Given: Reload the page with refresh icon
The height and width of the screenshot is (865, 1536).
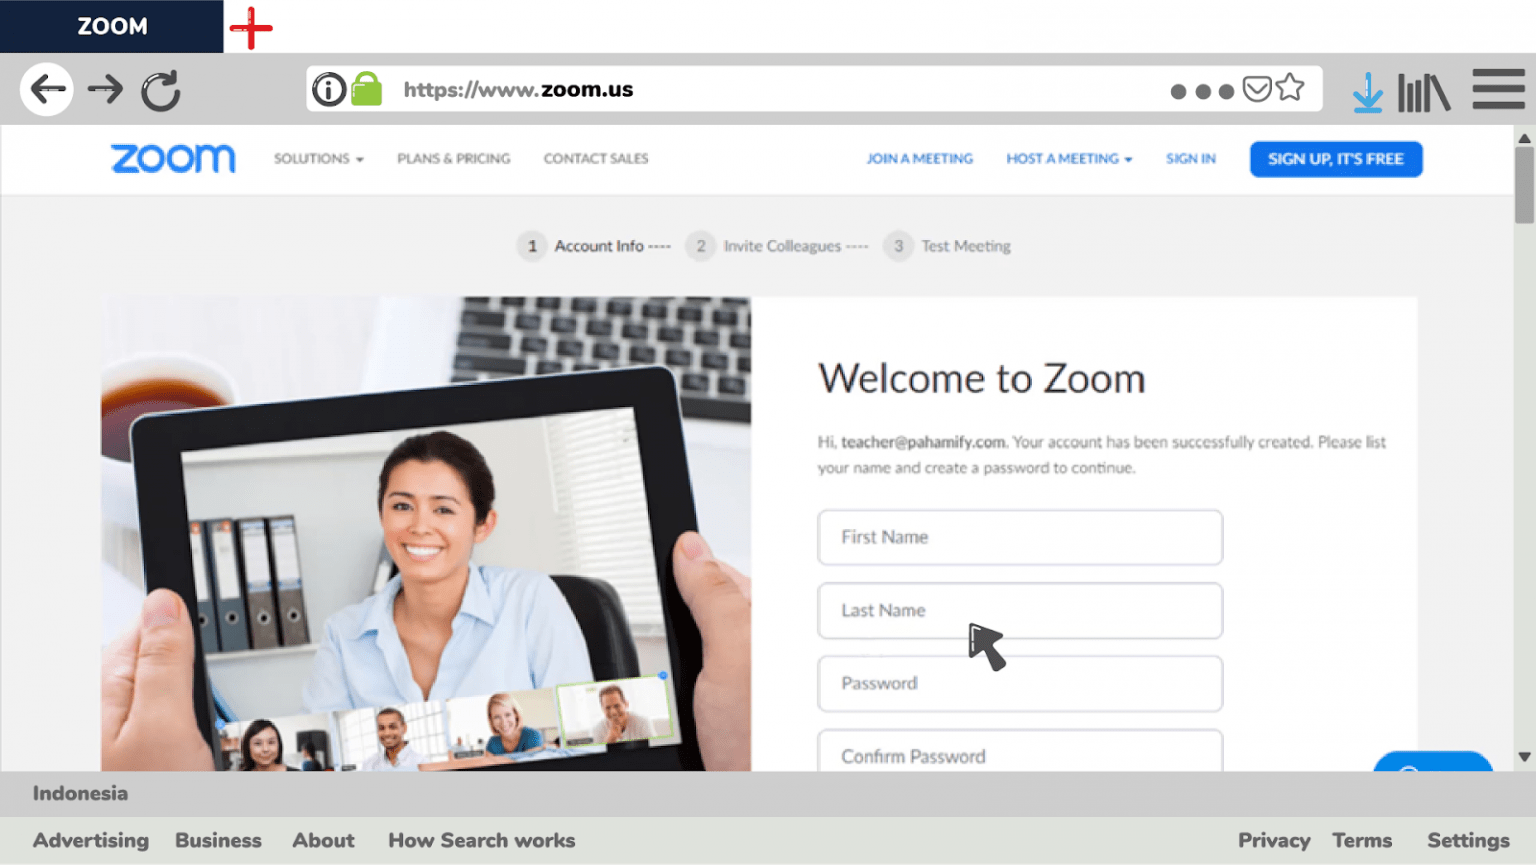Looking at the screenshot, I should coord(160,90).
